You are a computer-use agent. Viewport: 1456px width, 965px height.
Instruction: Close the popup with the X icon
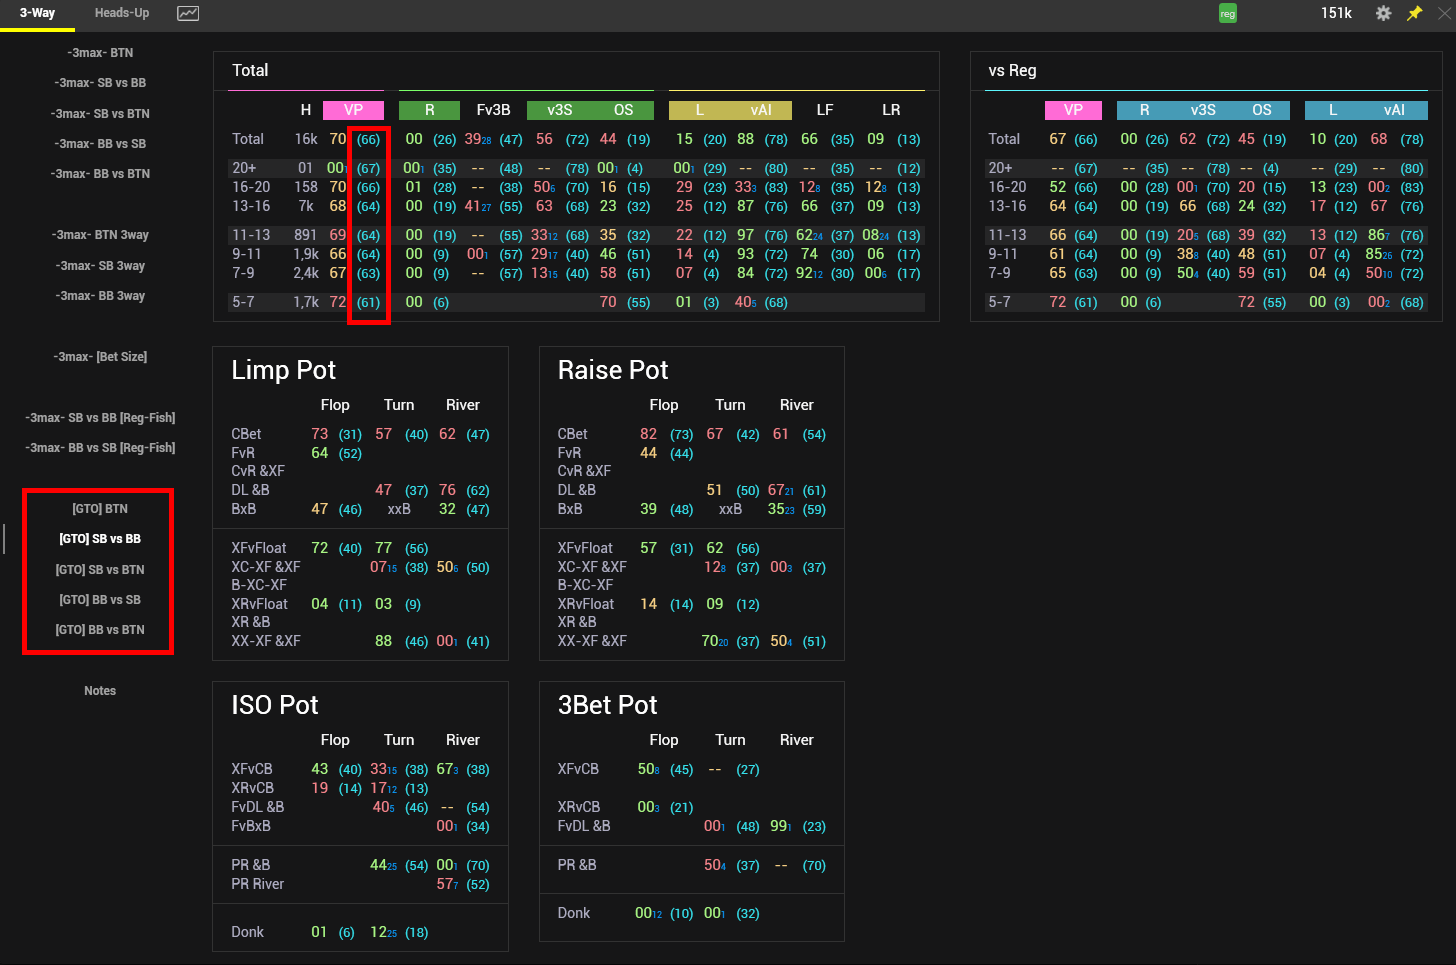(1444, 13)
